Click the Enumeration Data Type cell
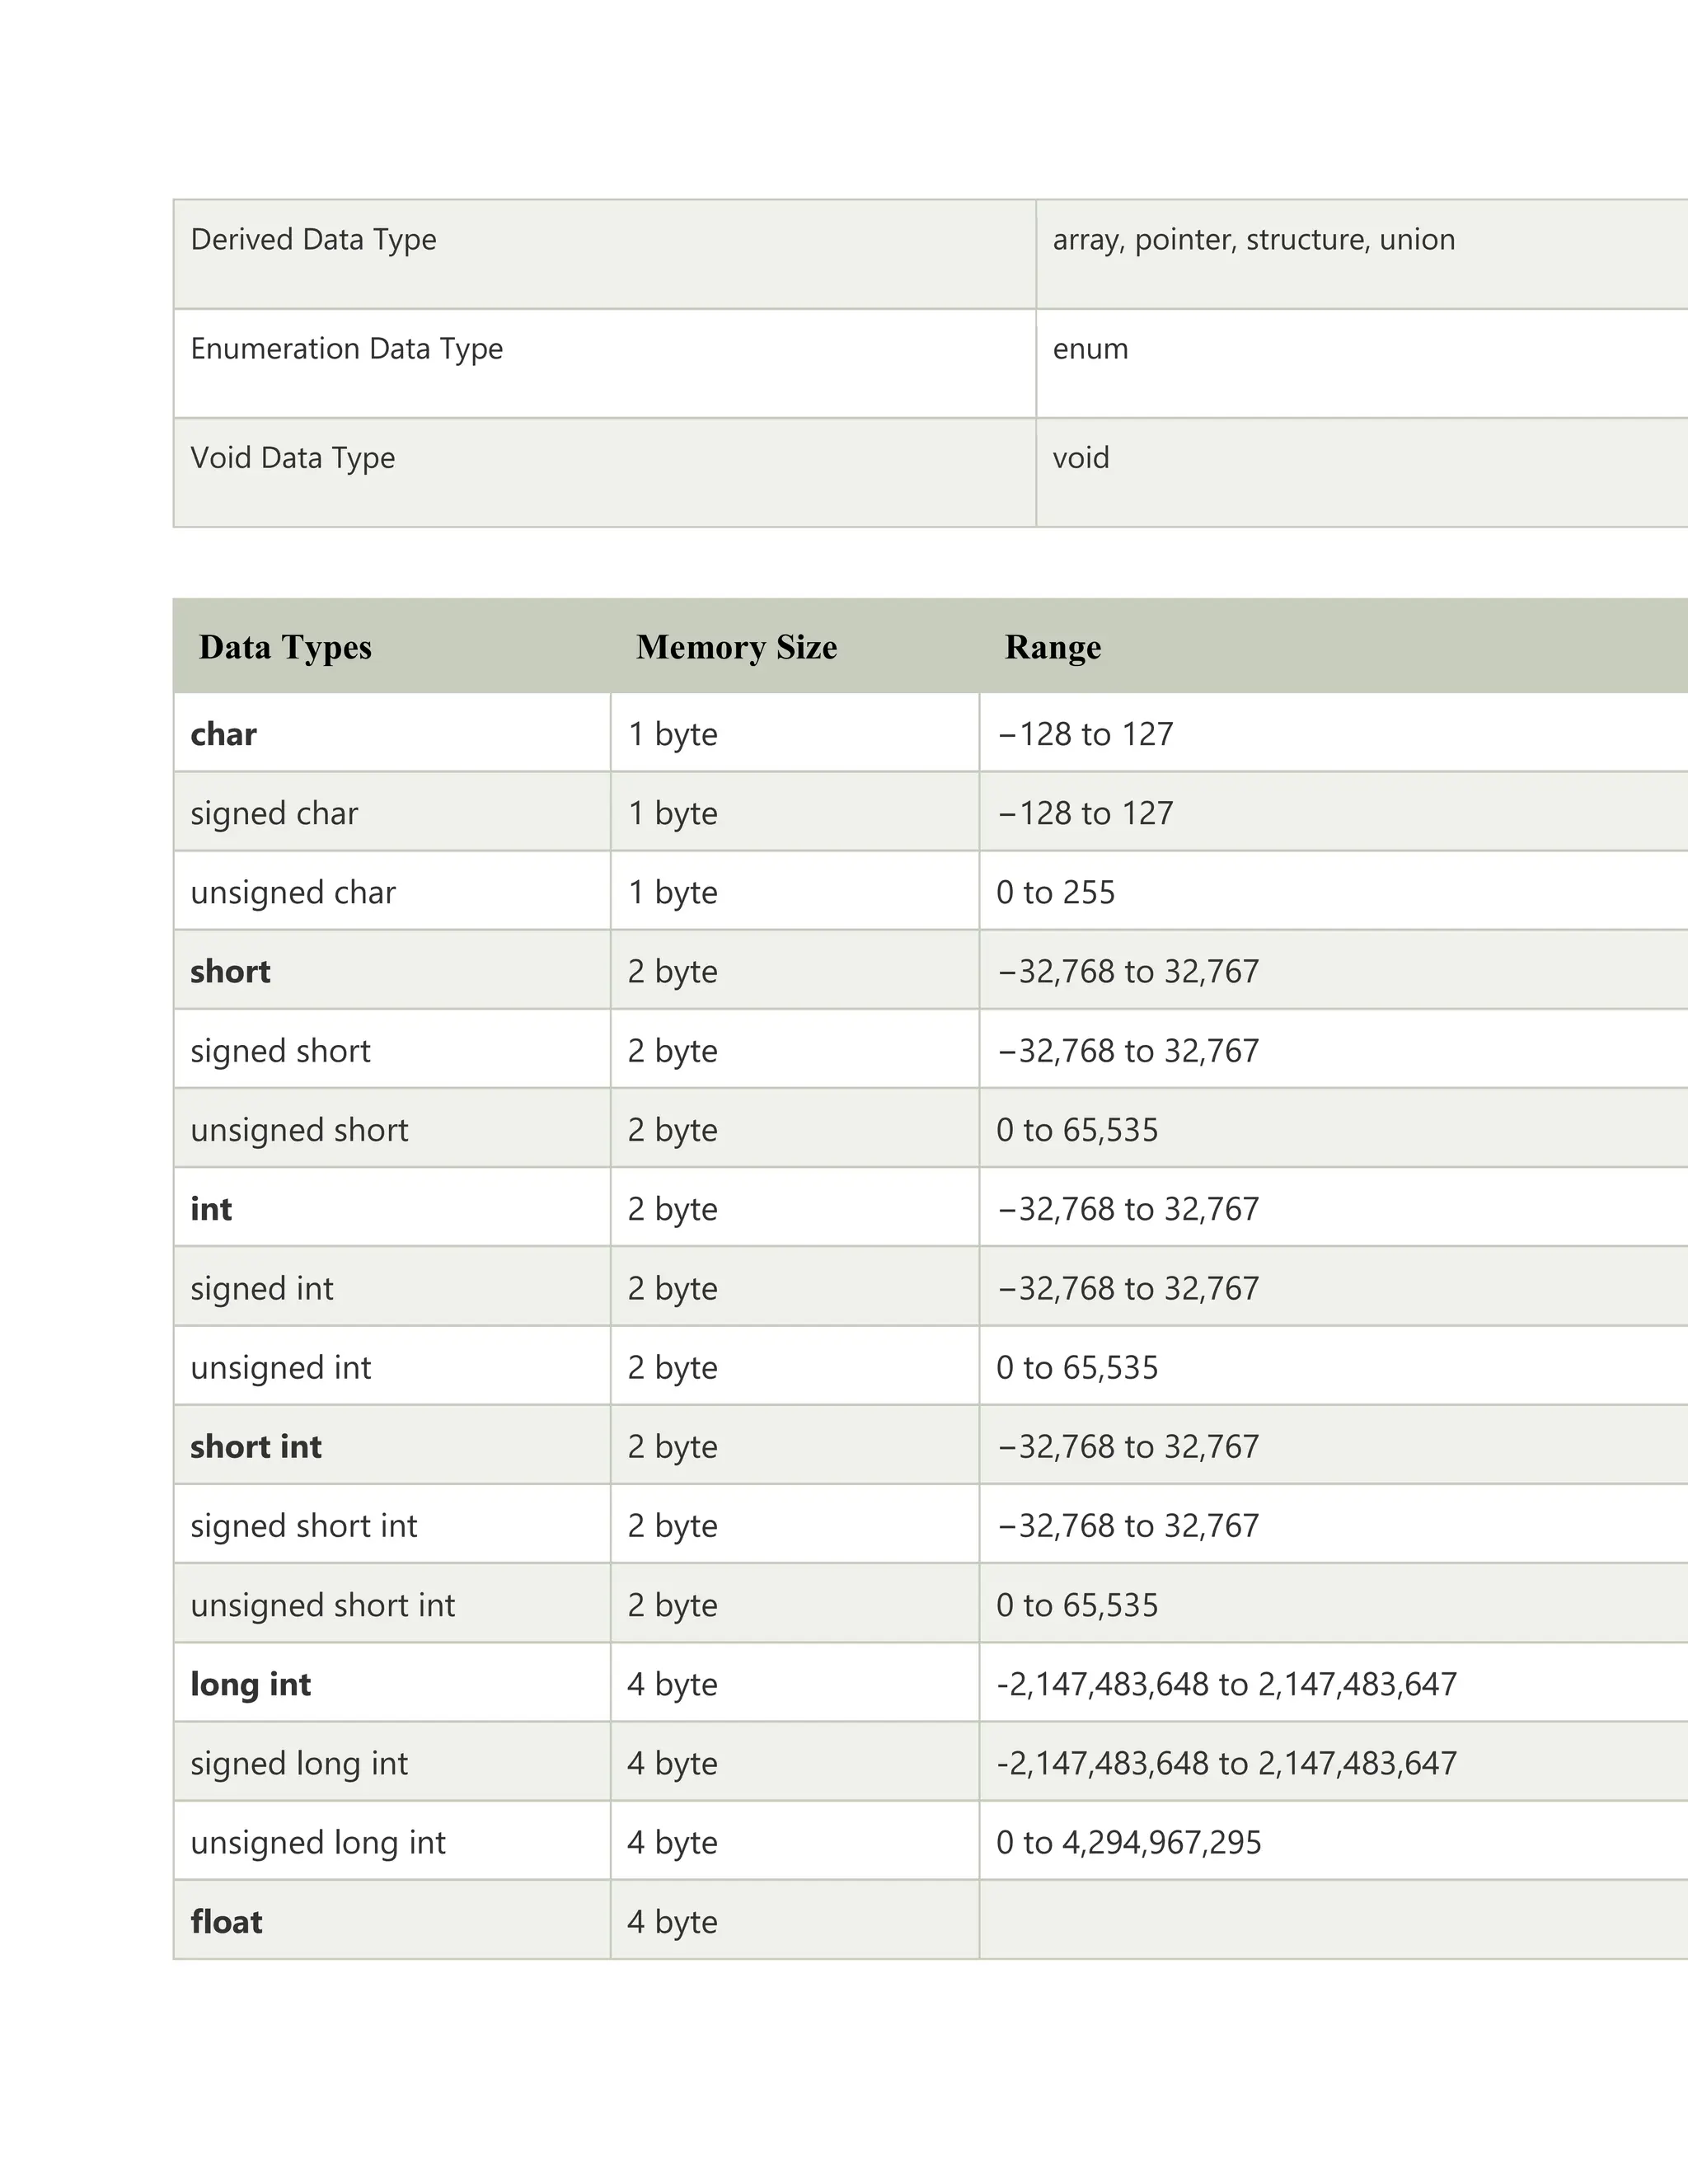Screen dimensions: 1688x2184 pos(604,363)
